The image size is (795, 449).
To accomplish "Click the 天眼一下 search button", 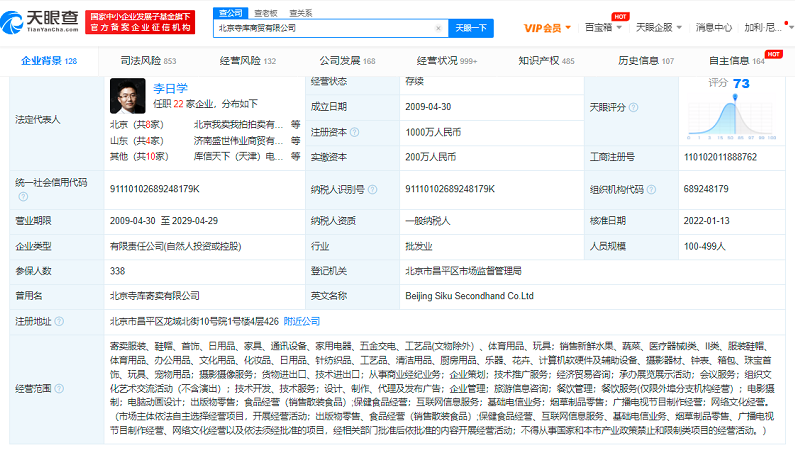I will [473, 28].
